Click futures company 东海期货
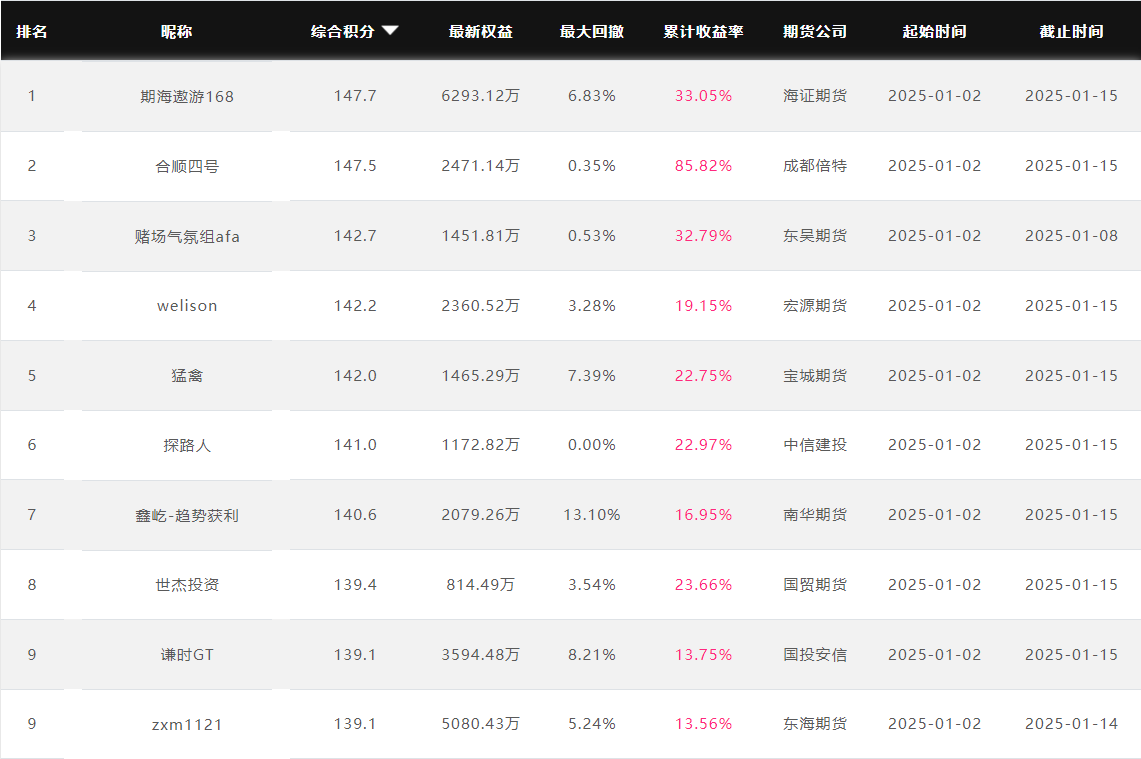Image resolution: width=1141 pixels, height=759 pixels. pyautogui.click(x=815, y=724)
